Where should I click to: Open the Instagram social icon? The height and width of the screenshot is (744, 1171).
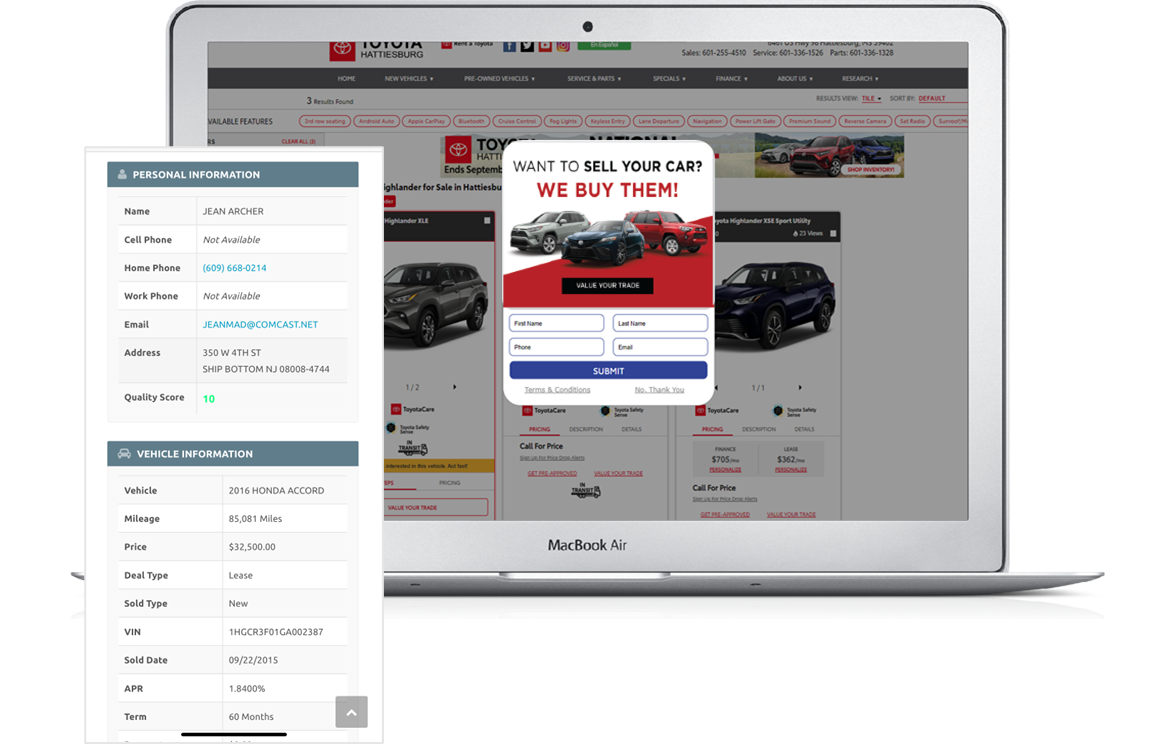click(563, 46)
